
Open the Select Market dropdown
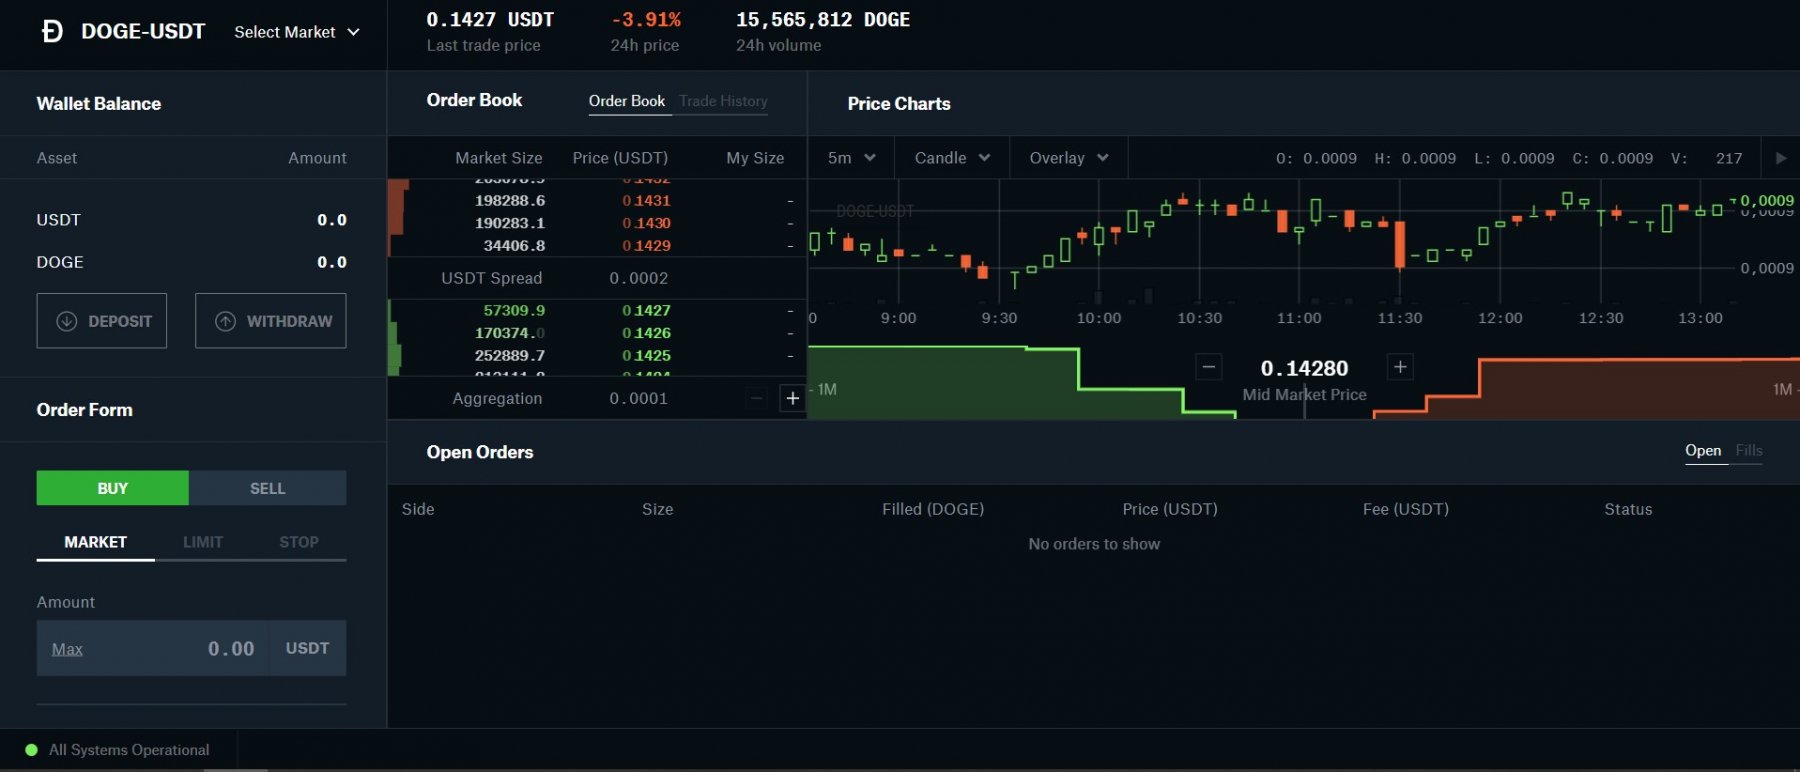click(x=296, y=32)
